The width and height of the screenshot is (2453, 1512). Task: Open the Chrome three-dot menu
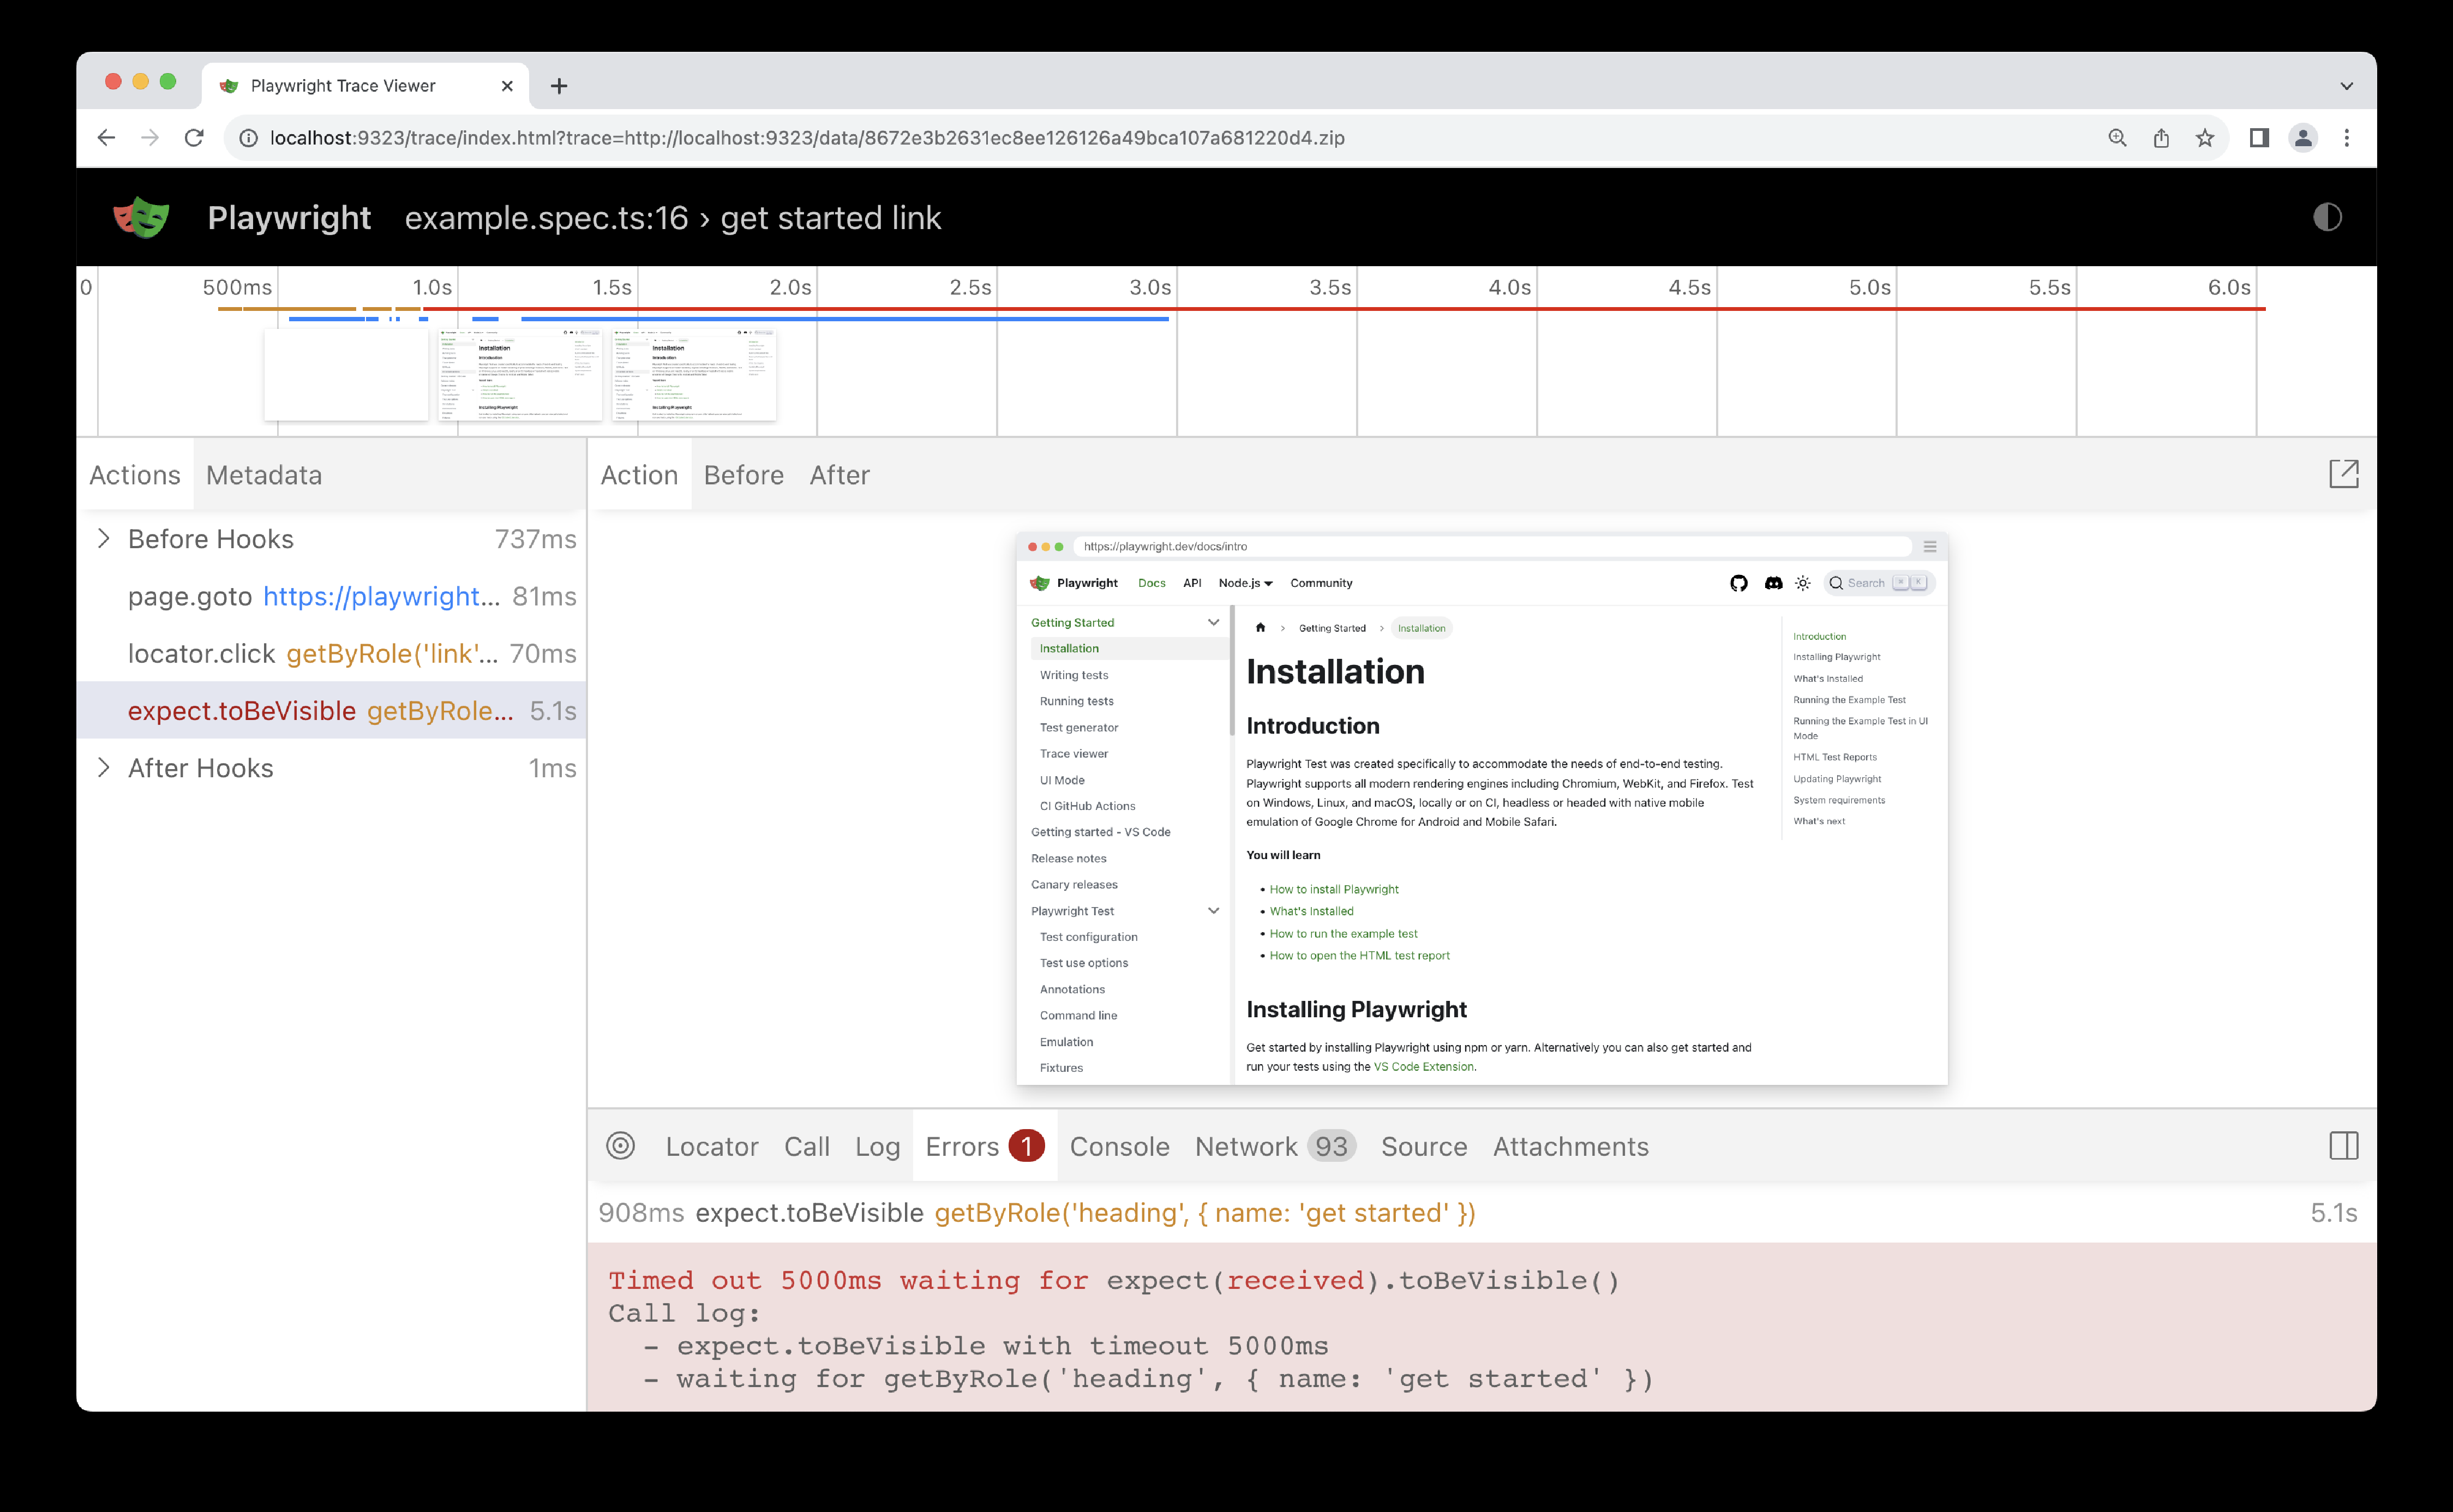pos(2346,138)
